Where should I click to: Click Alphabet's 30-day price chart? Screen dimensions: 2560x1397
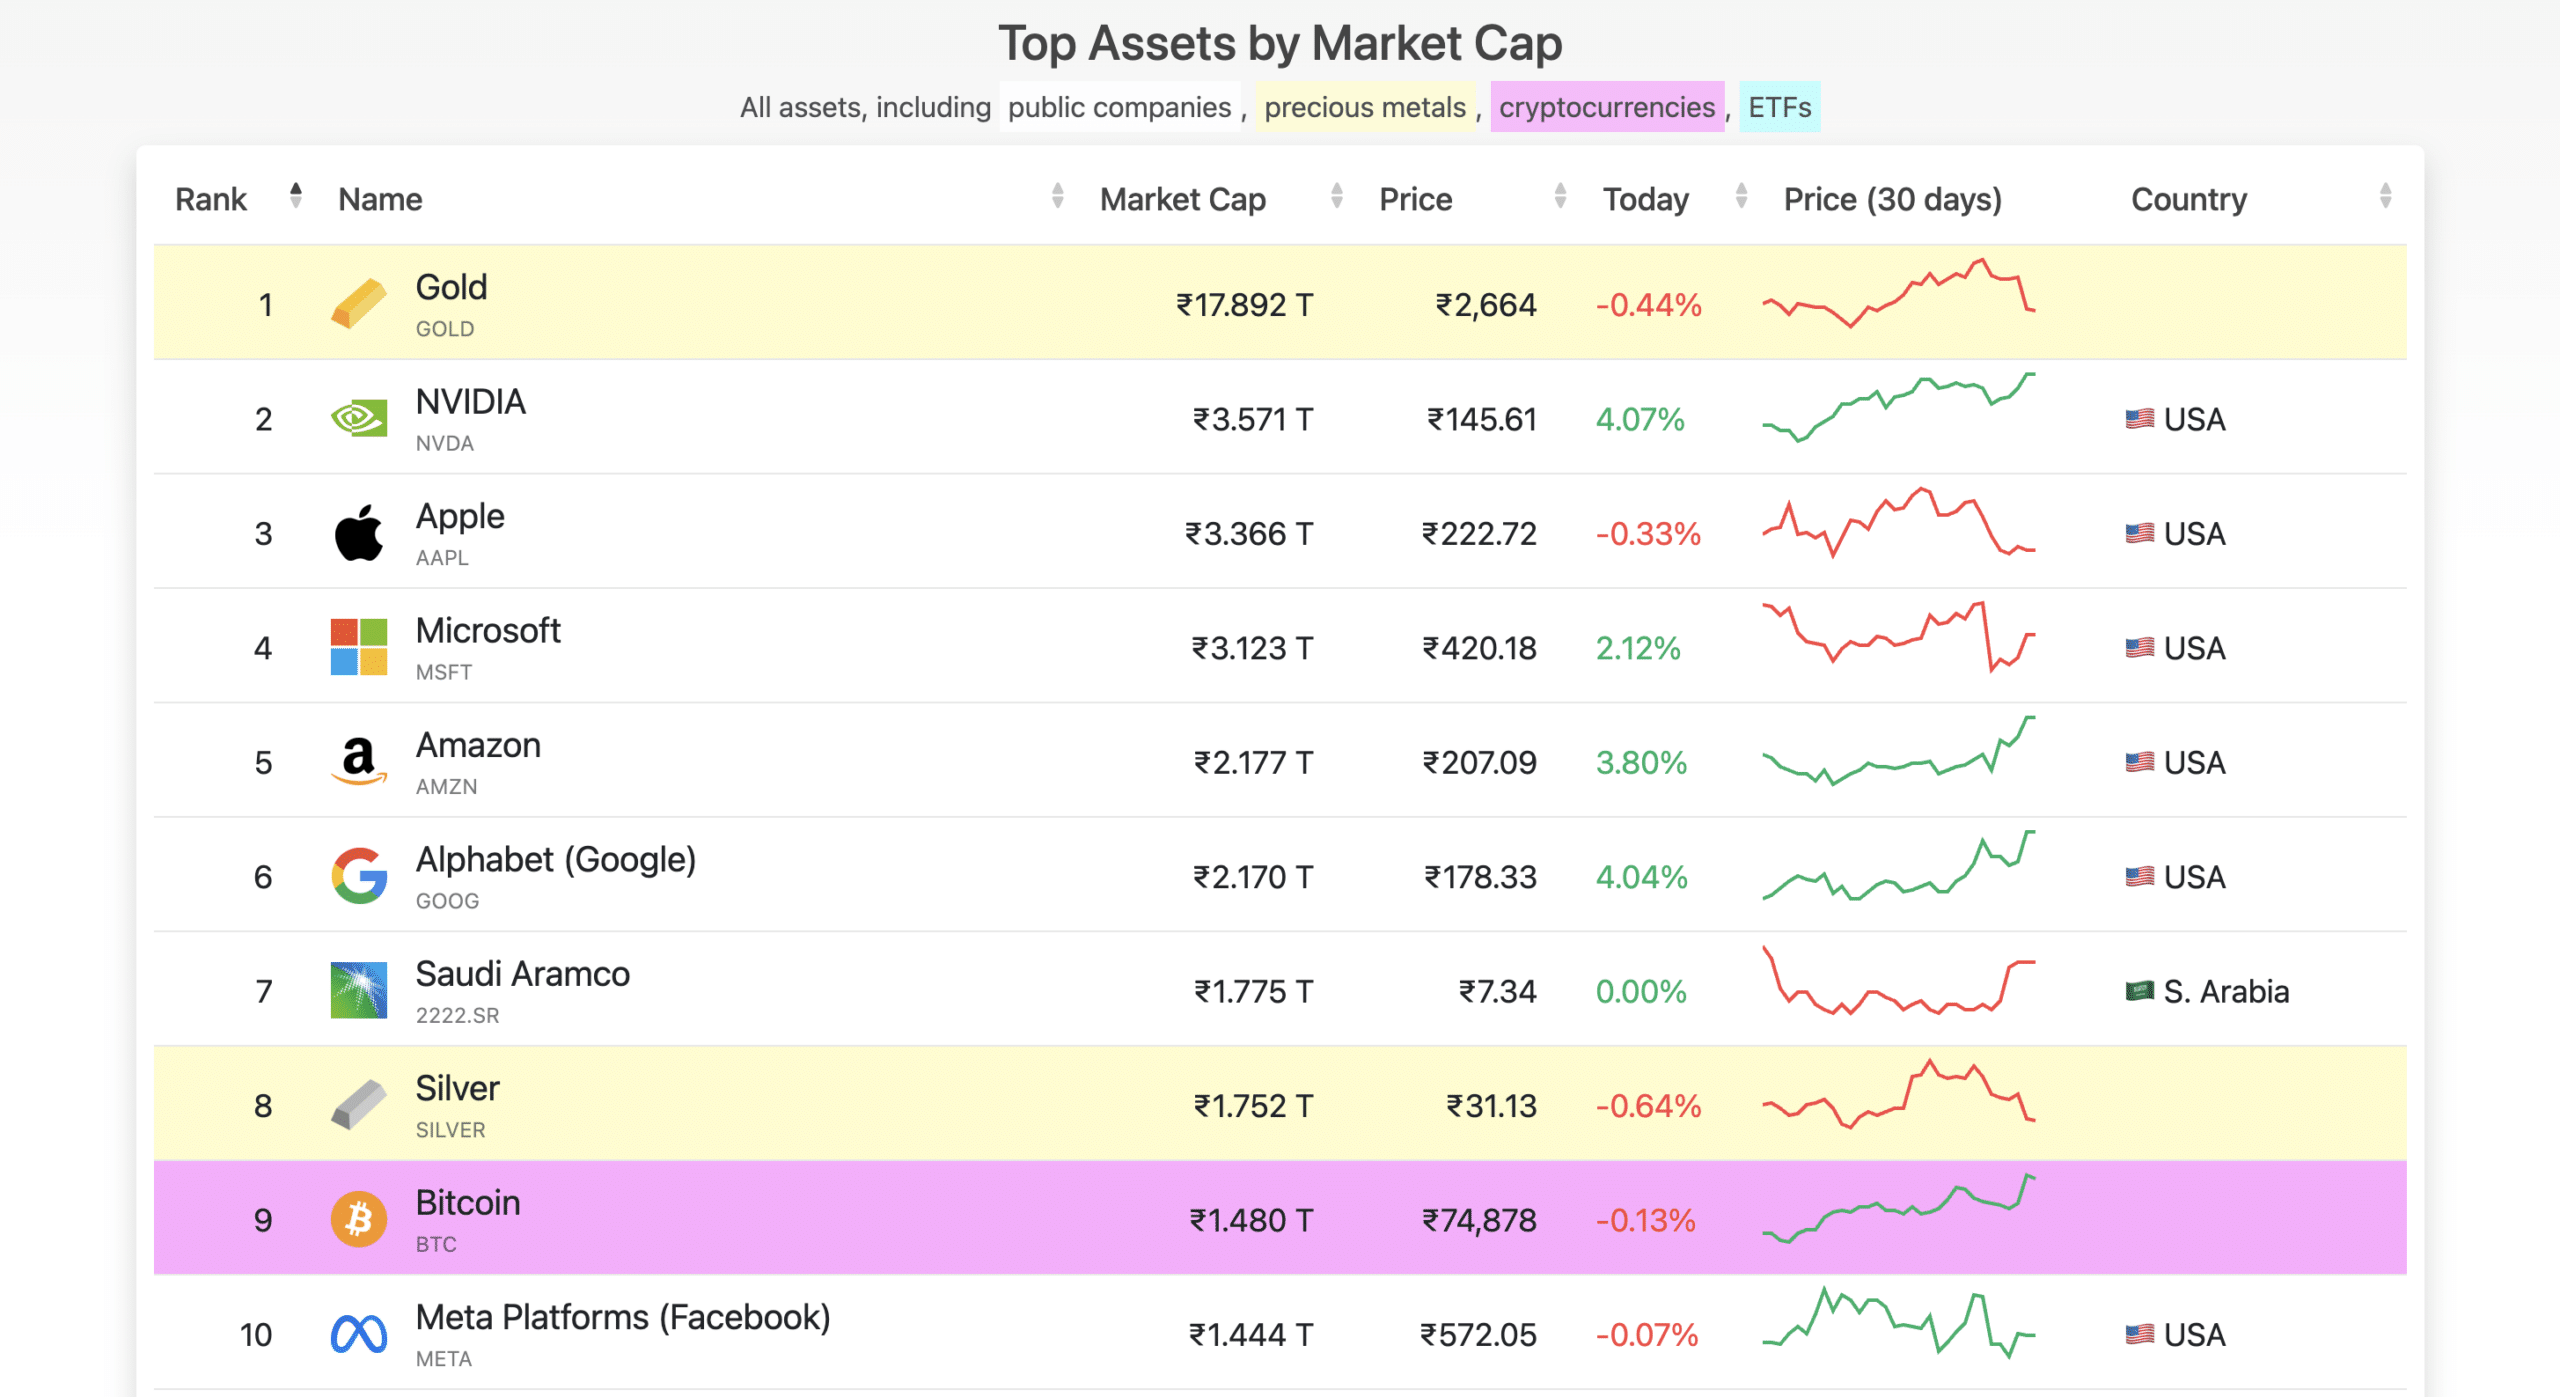point(1898,865)
